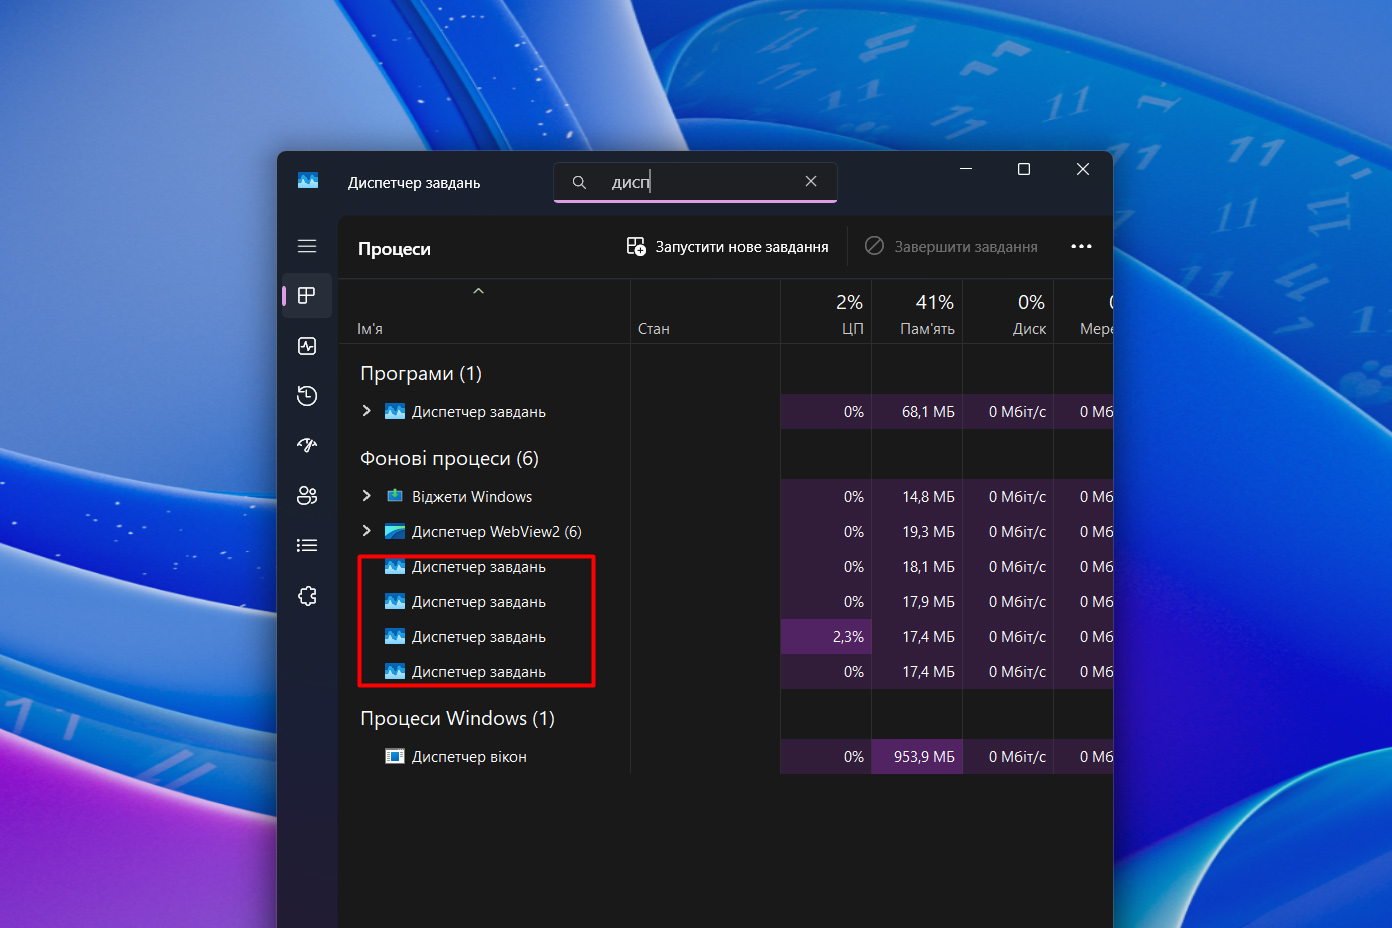Open the Services puzzle-piece sidebar icon
This screenshot has width=1392, height=928.
307,596
